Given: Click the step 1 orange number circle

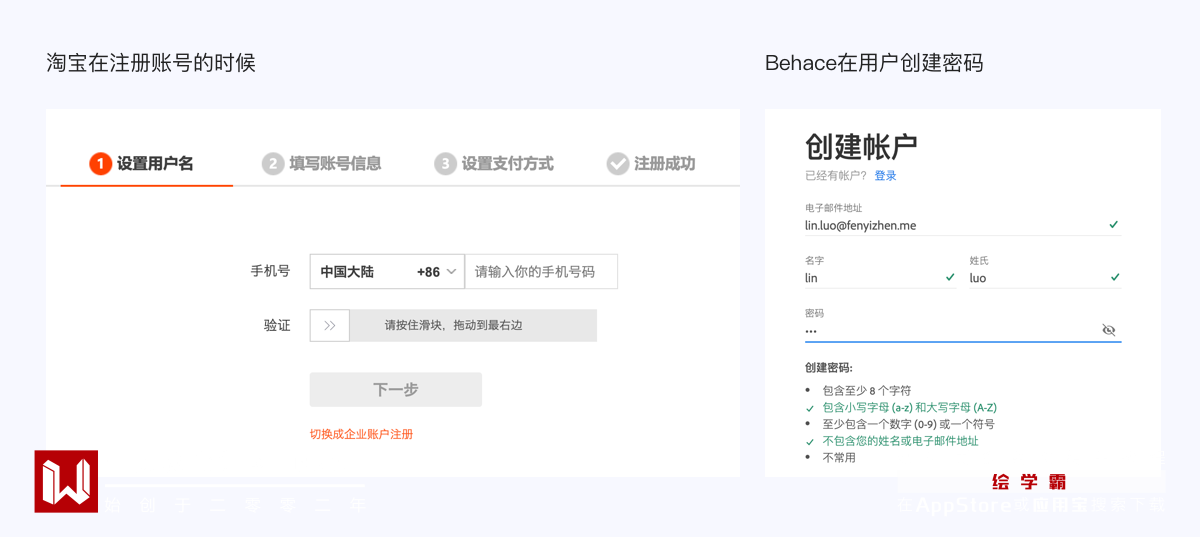Looking at the screenshot, I should 100,164.
